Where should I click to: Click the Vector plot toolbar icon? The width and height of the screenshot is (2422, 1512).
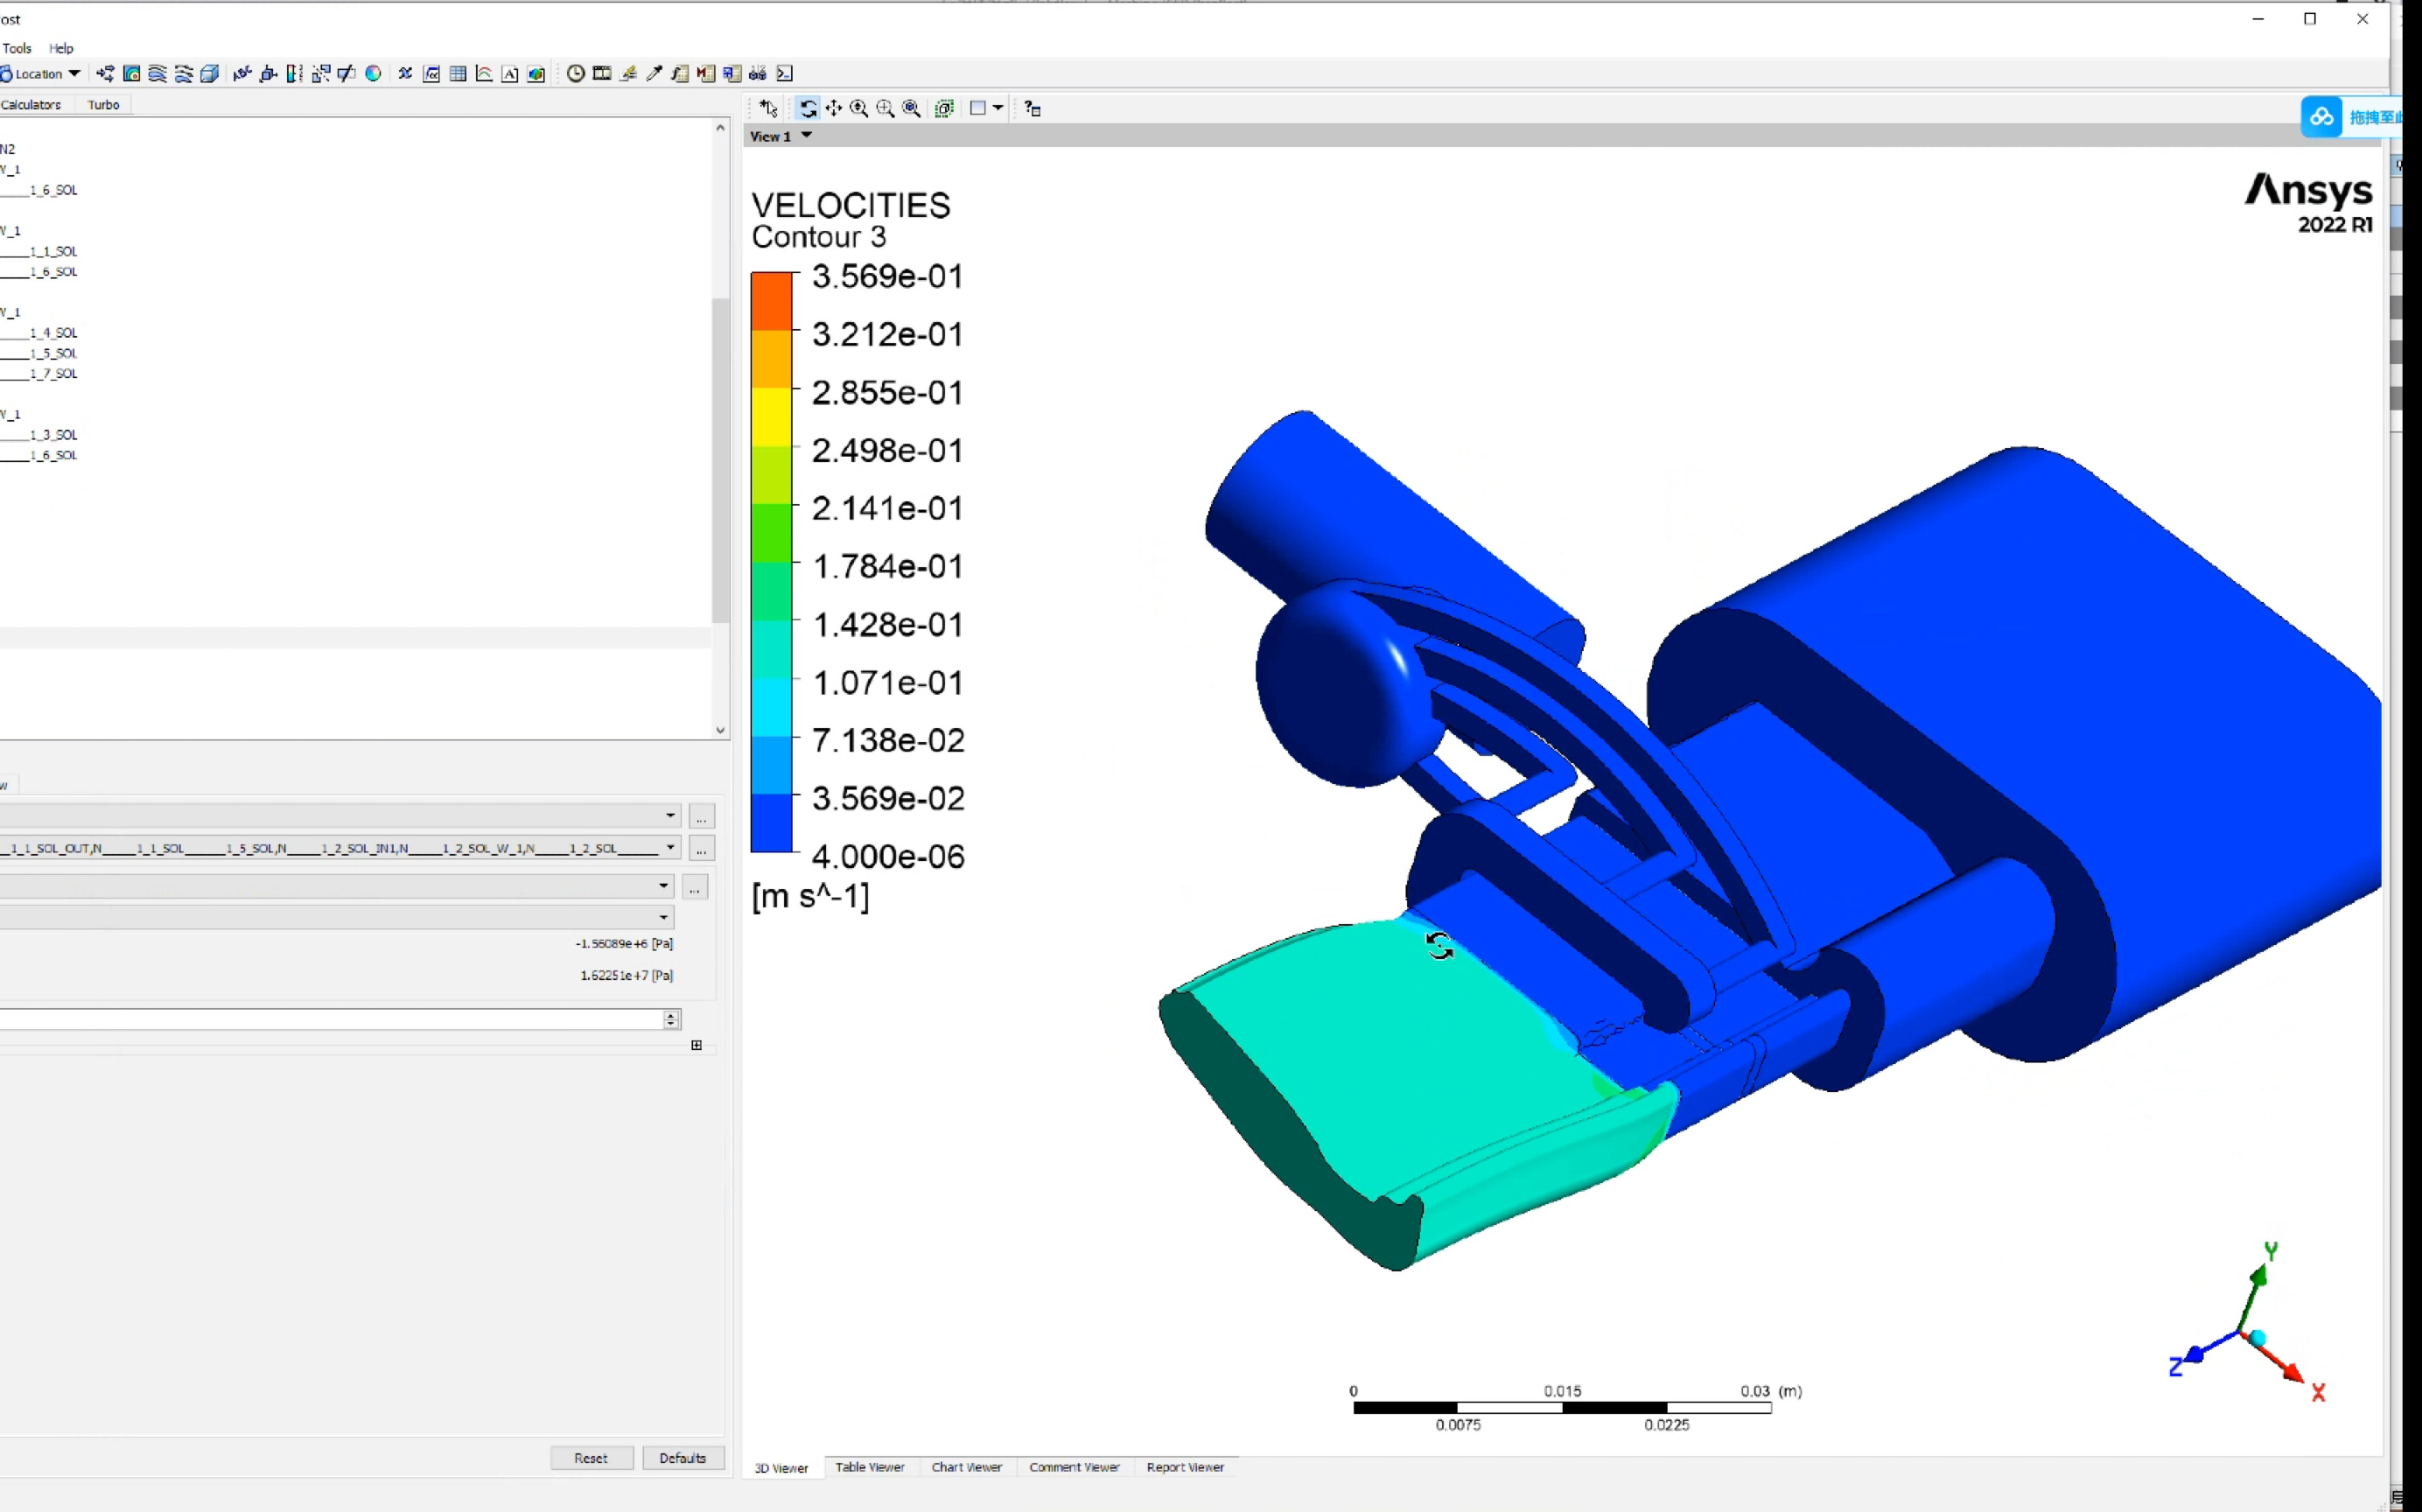pyautogui.click(x=105, y=73)
